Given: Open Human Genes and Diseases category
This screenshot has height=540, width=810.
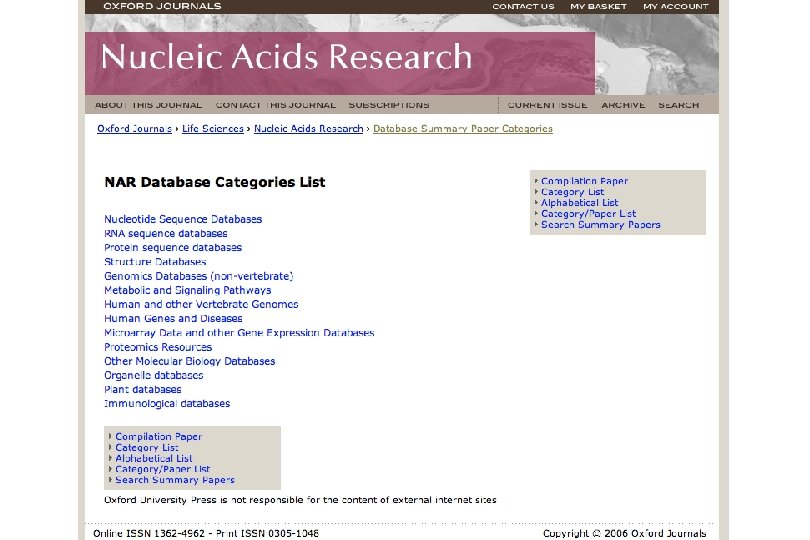Looking at the screenshot, I should [x=173, y=319].
